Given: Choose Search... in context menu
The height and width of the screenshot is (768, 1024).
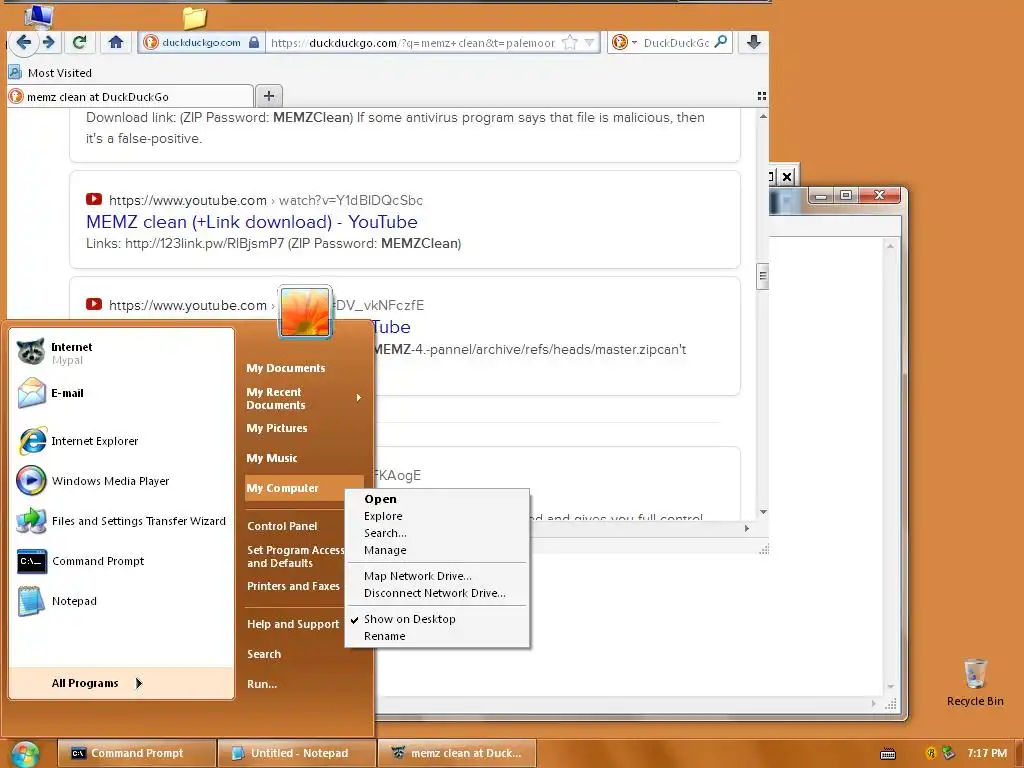Looking at the screenshot, I should tap(436, 533).
